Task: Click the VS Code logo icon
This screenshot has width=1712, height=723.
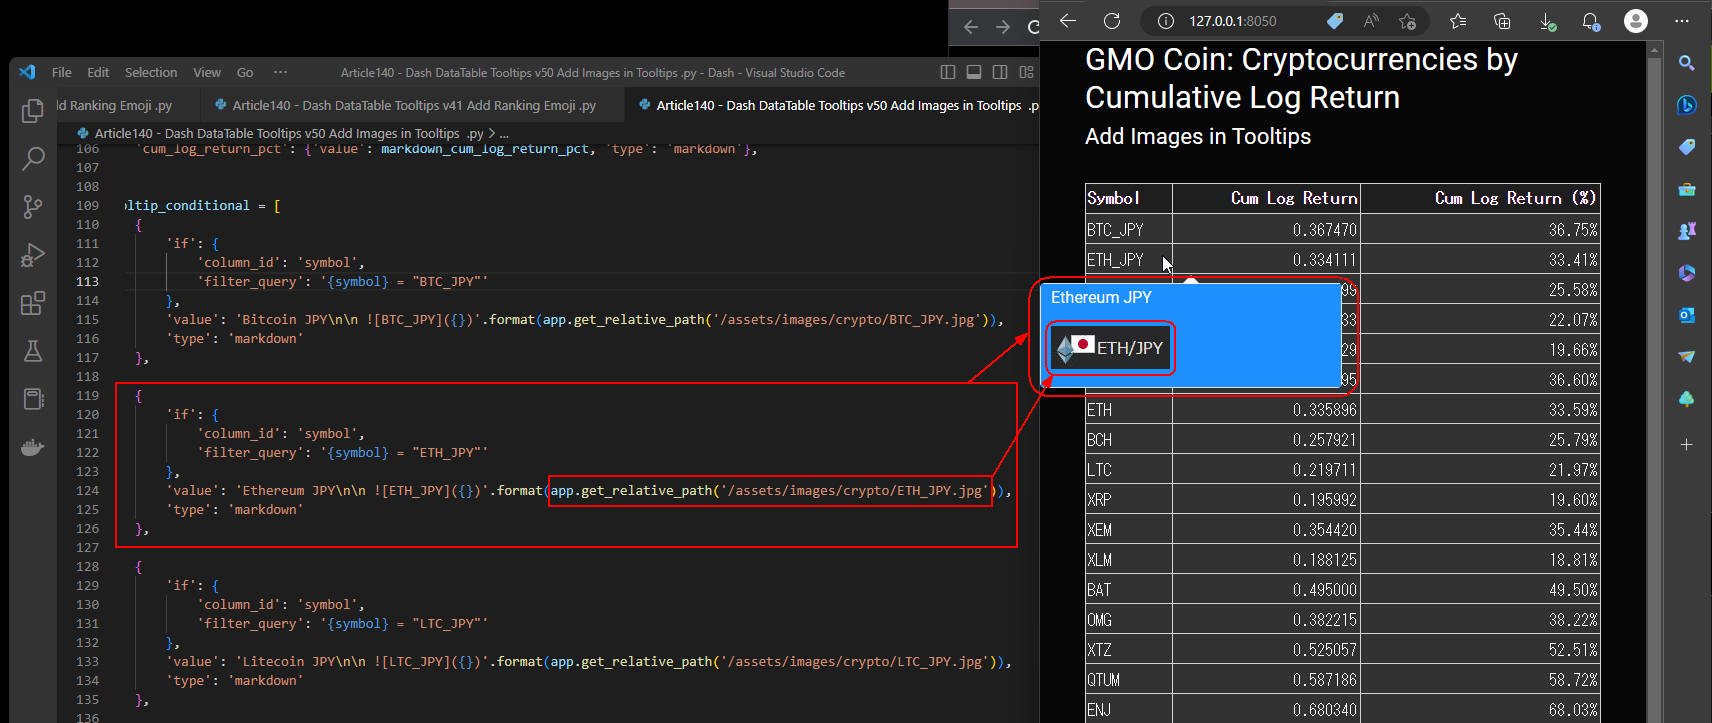Action: (27, 72)
